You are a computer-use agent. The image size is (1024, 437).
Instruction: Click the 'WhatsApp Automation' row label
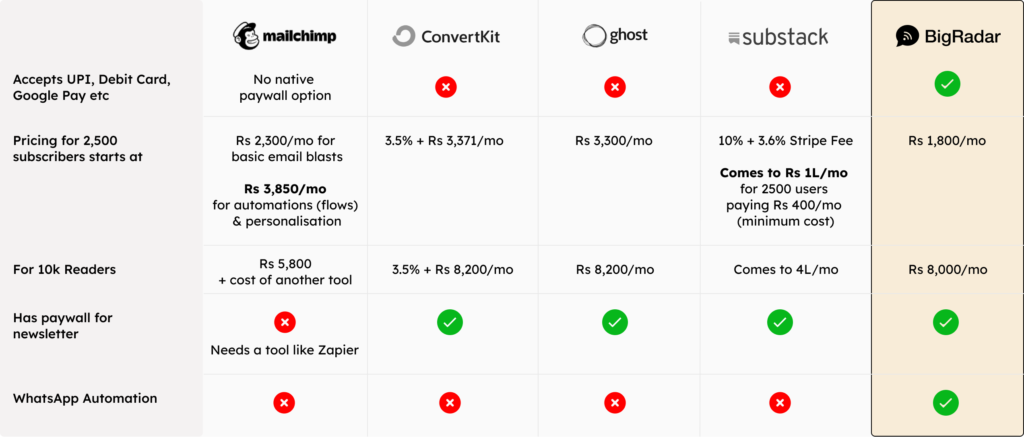[x=85, y=398]
